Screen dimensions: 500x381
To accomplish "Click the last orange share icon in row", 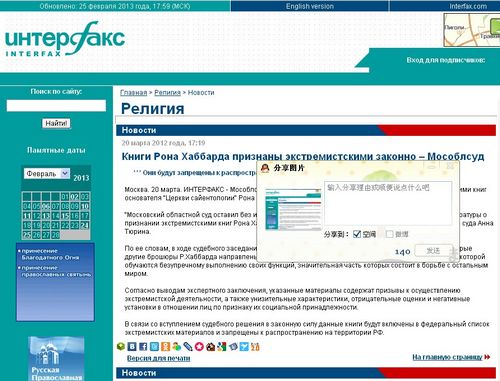I will point(255,347).
